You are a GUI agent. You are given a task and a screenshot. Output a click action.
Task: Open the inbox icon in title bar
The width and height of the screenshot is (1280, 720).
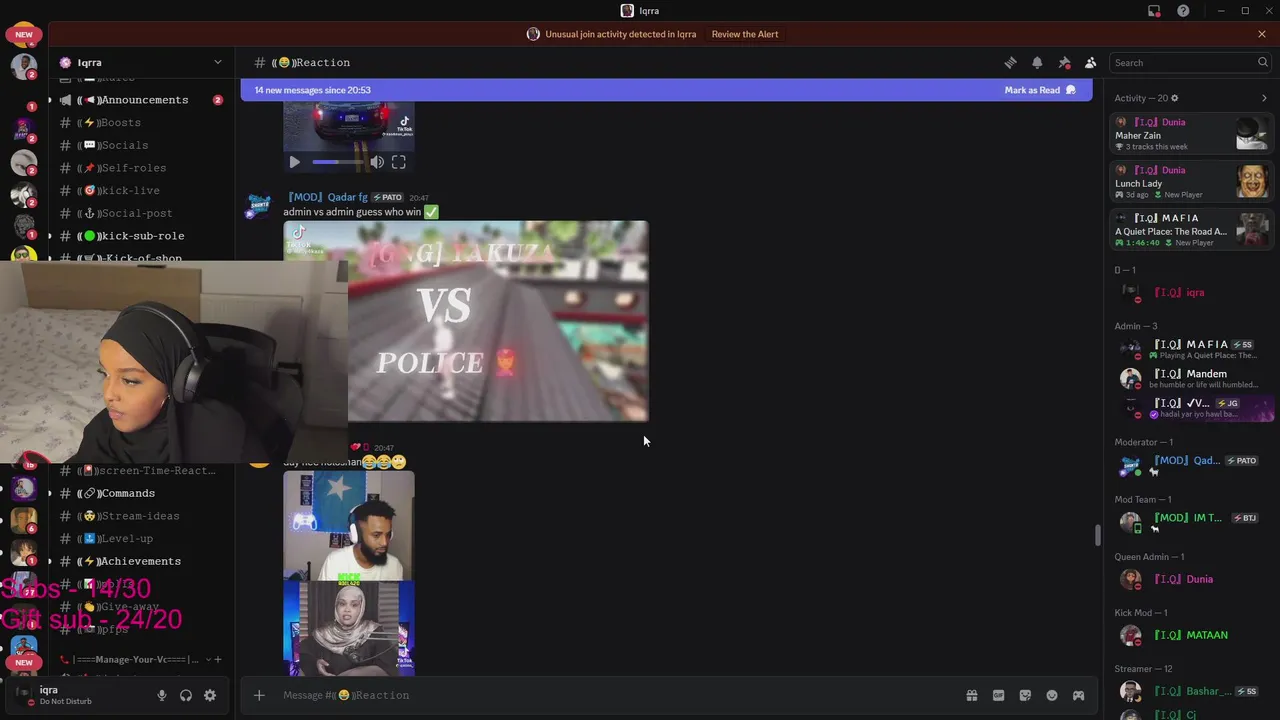[1154, 11]
